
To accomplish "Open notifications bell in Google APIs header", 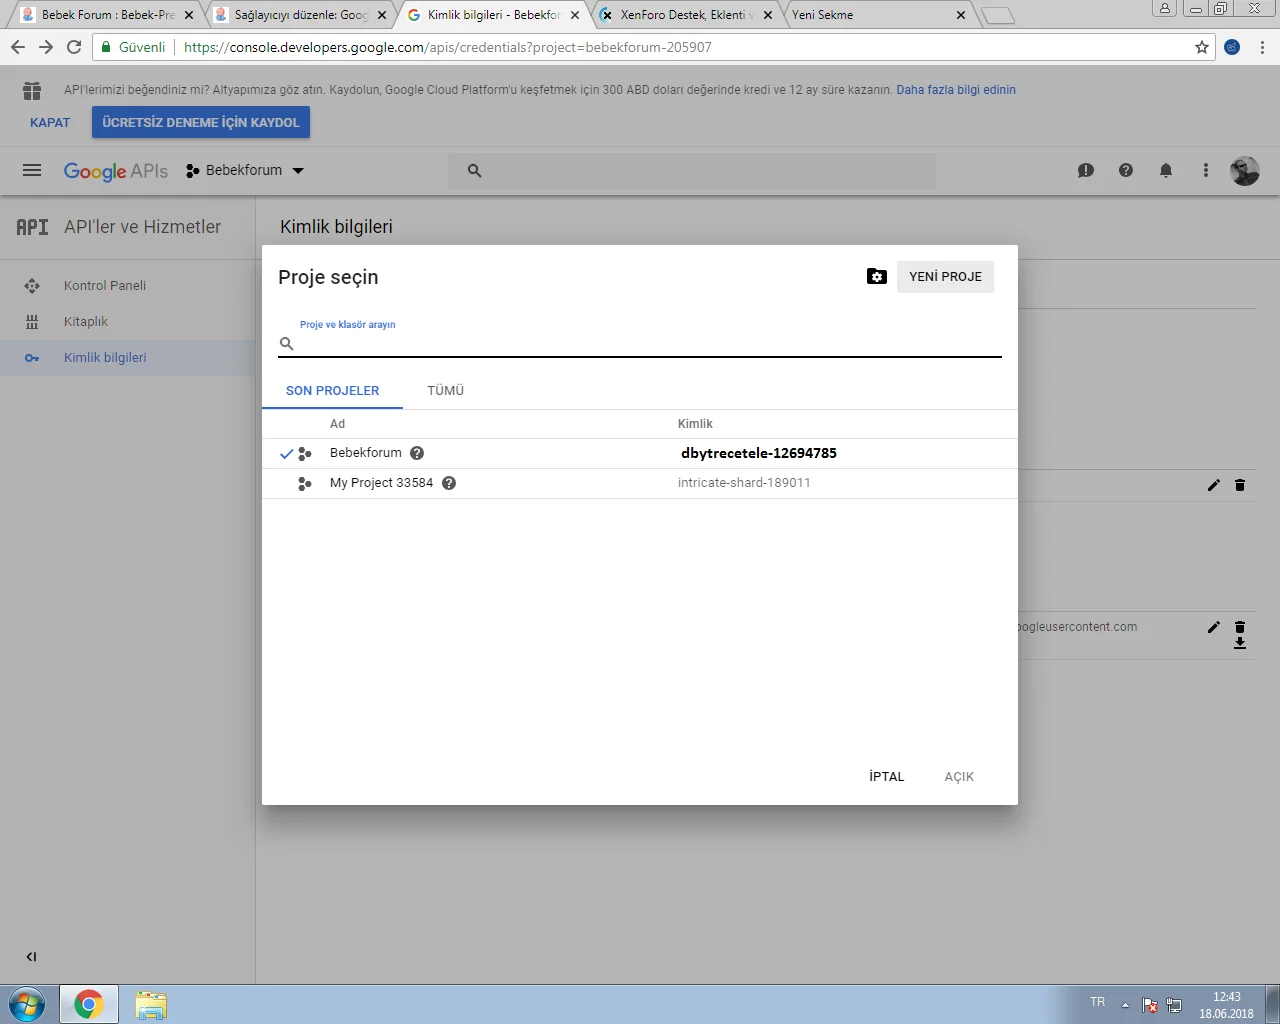I will (x=1165, y=170).
